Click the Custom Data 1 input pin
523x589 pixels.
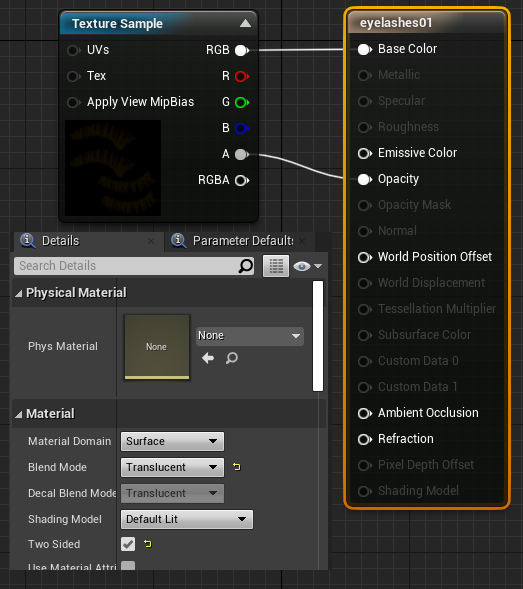coord(364,387)
